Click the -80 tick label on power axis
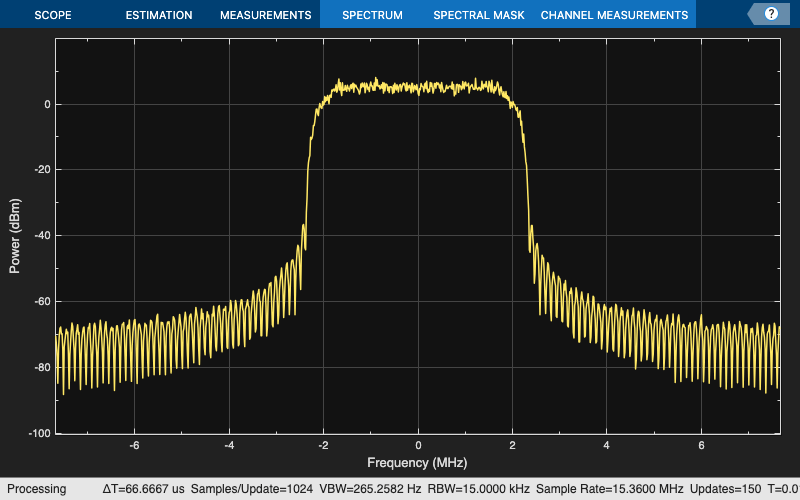This screenshot has height=500, width=800. (x=42, y=367)
